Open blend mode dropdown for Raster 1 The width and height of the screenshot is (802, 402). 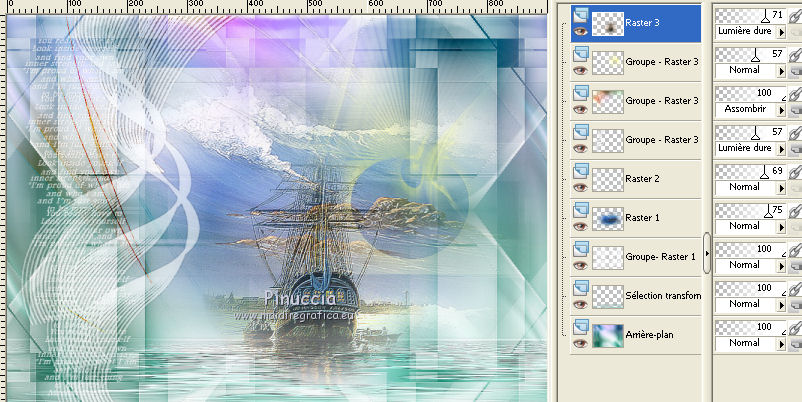coord(782,227)
